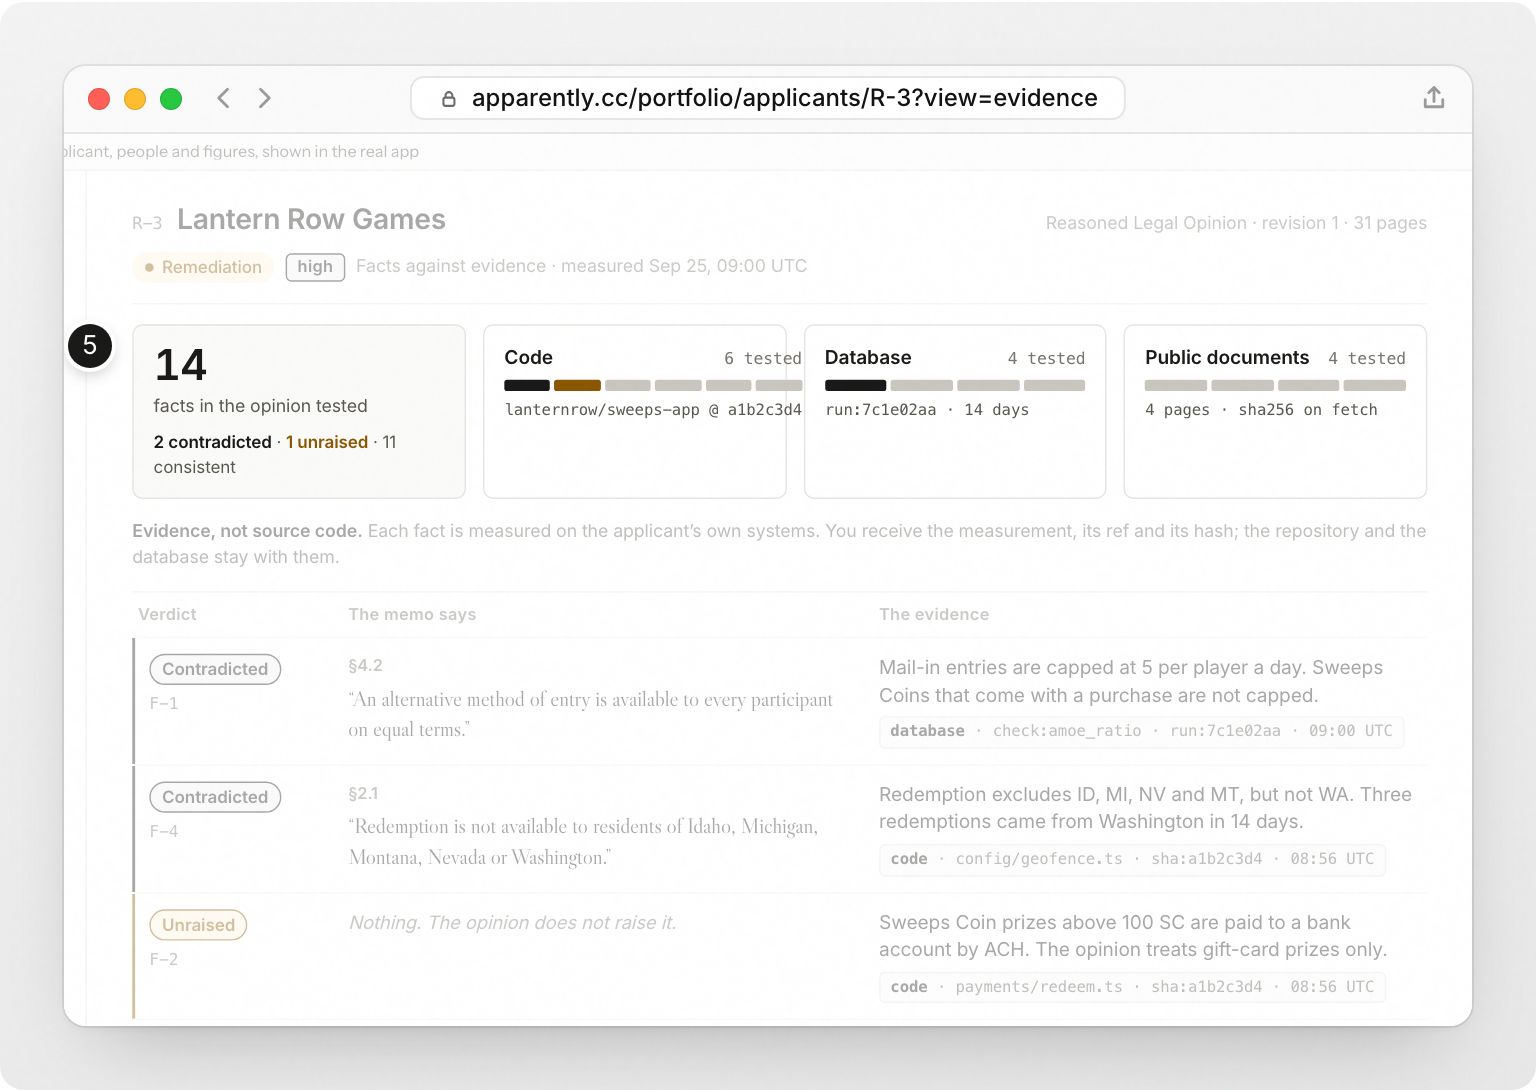Click the 1 unraised link
This screenshot has height=1090, width=1536.
327,442
